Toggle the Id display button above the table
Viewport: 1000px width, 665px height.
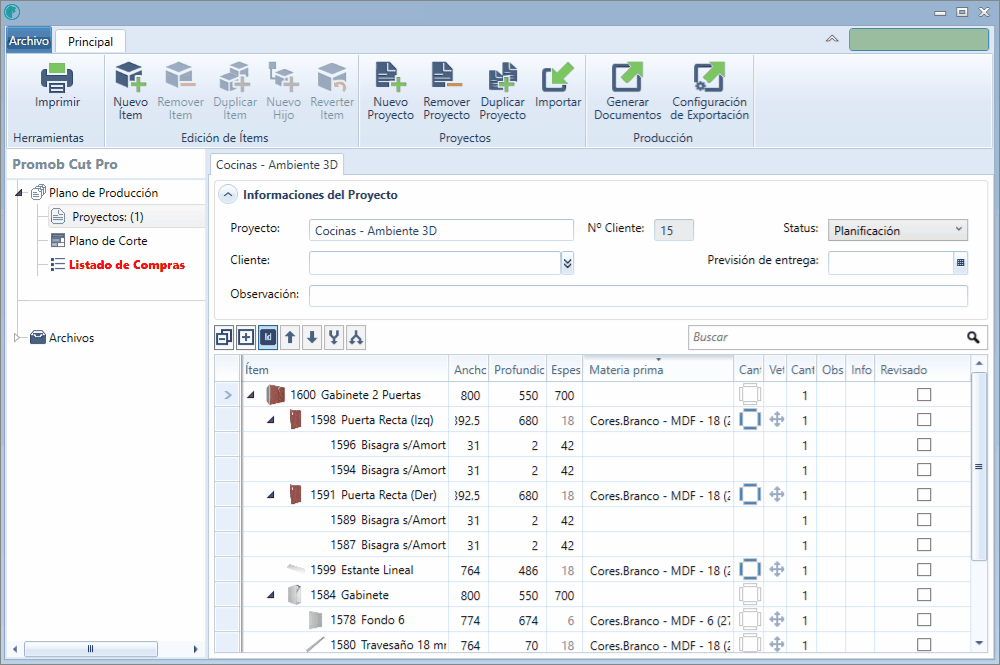[268, 337]
